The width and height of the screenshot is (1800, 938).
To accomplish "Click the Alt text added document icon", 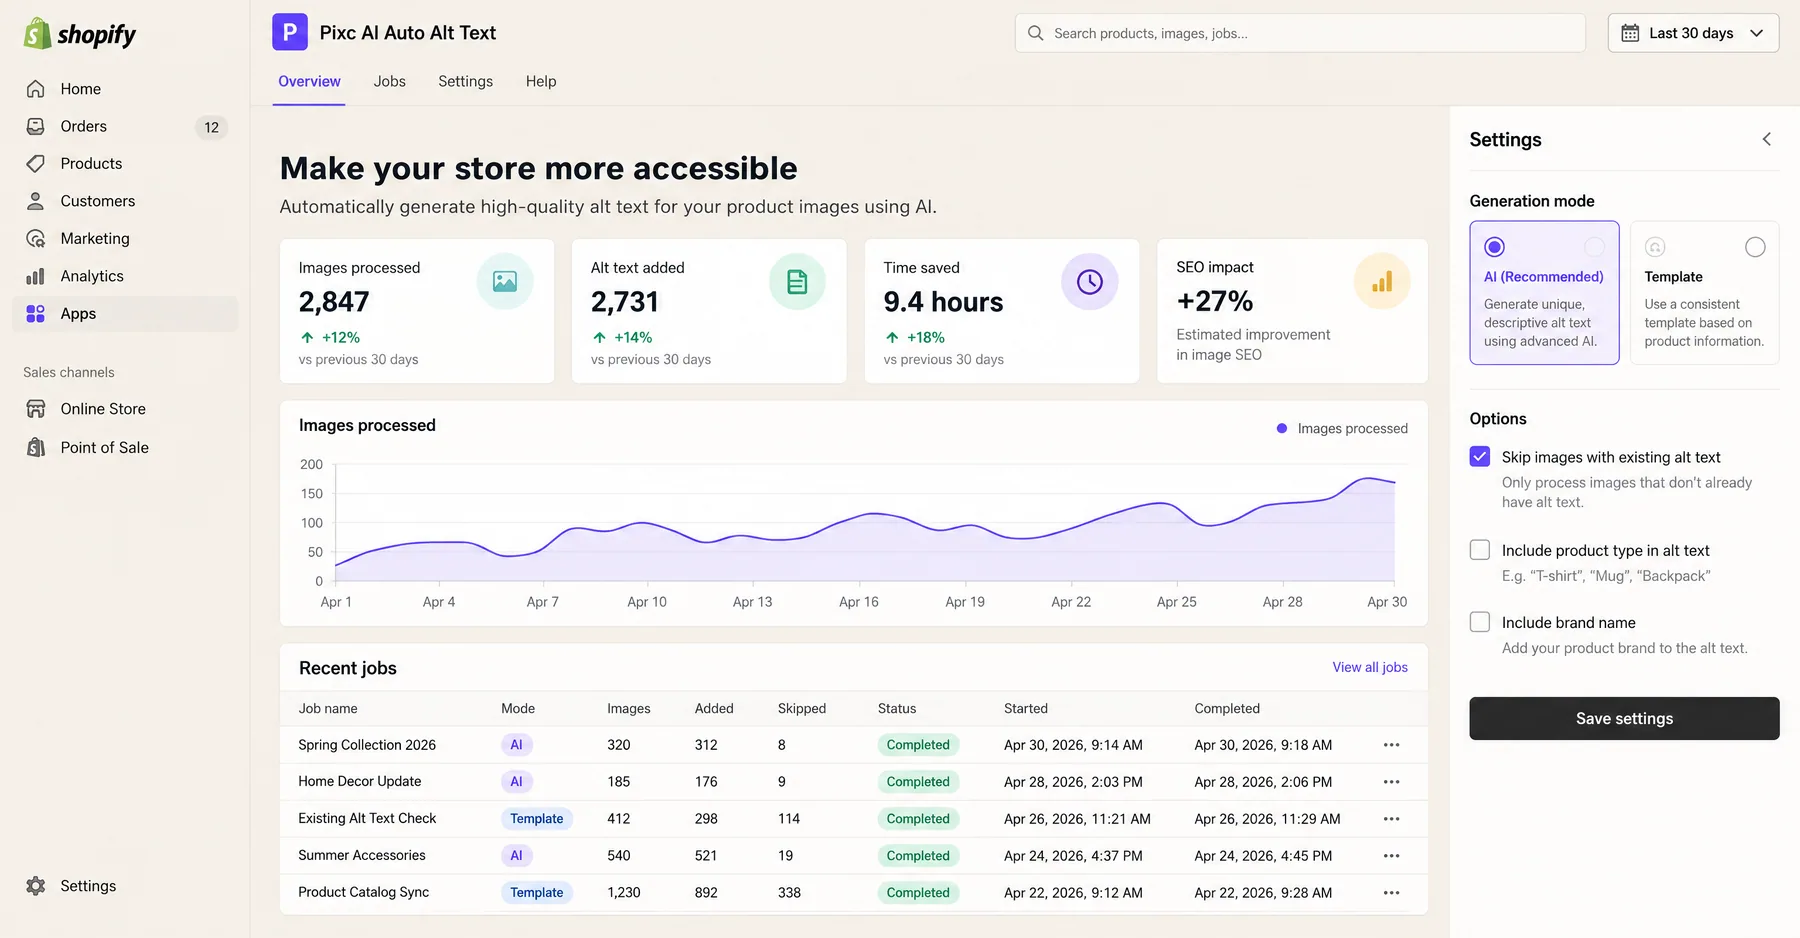I will (x=797, y=282).
